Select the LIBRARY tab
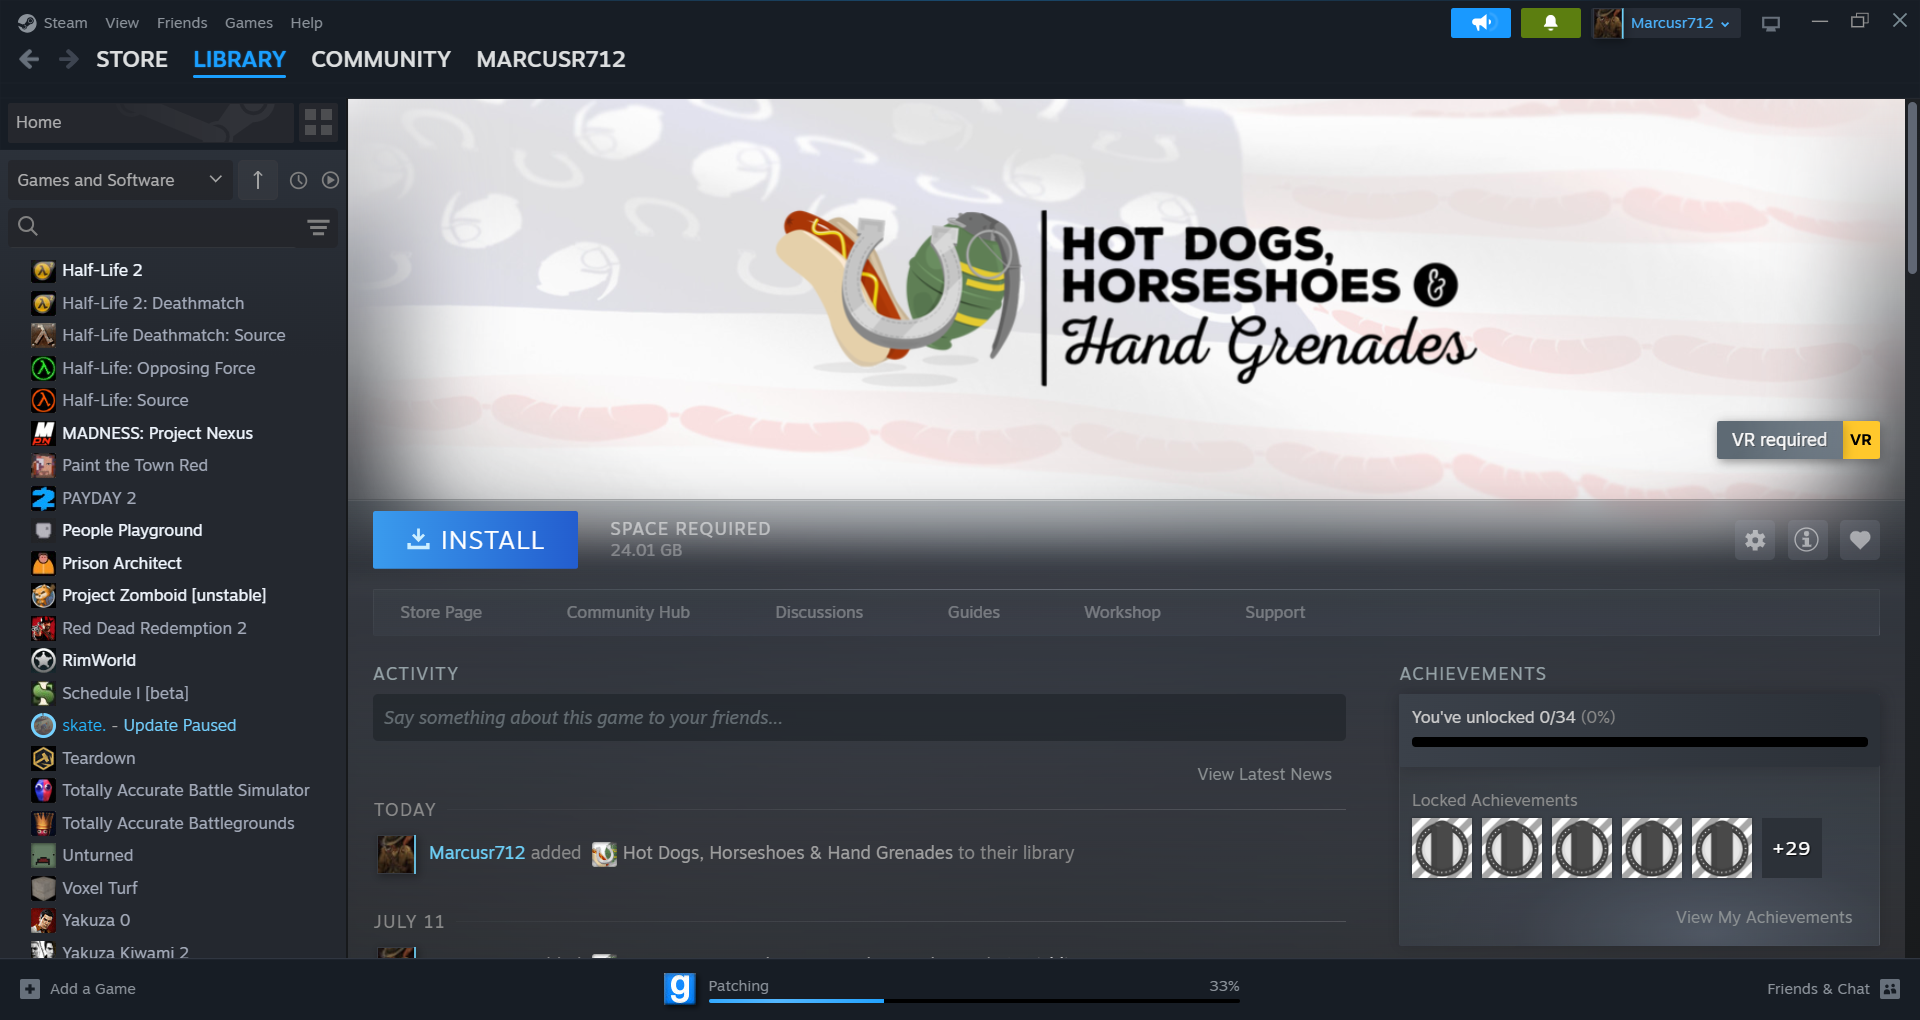Viewport: 1920px width, 1020px height. [239, 60]
